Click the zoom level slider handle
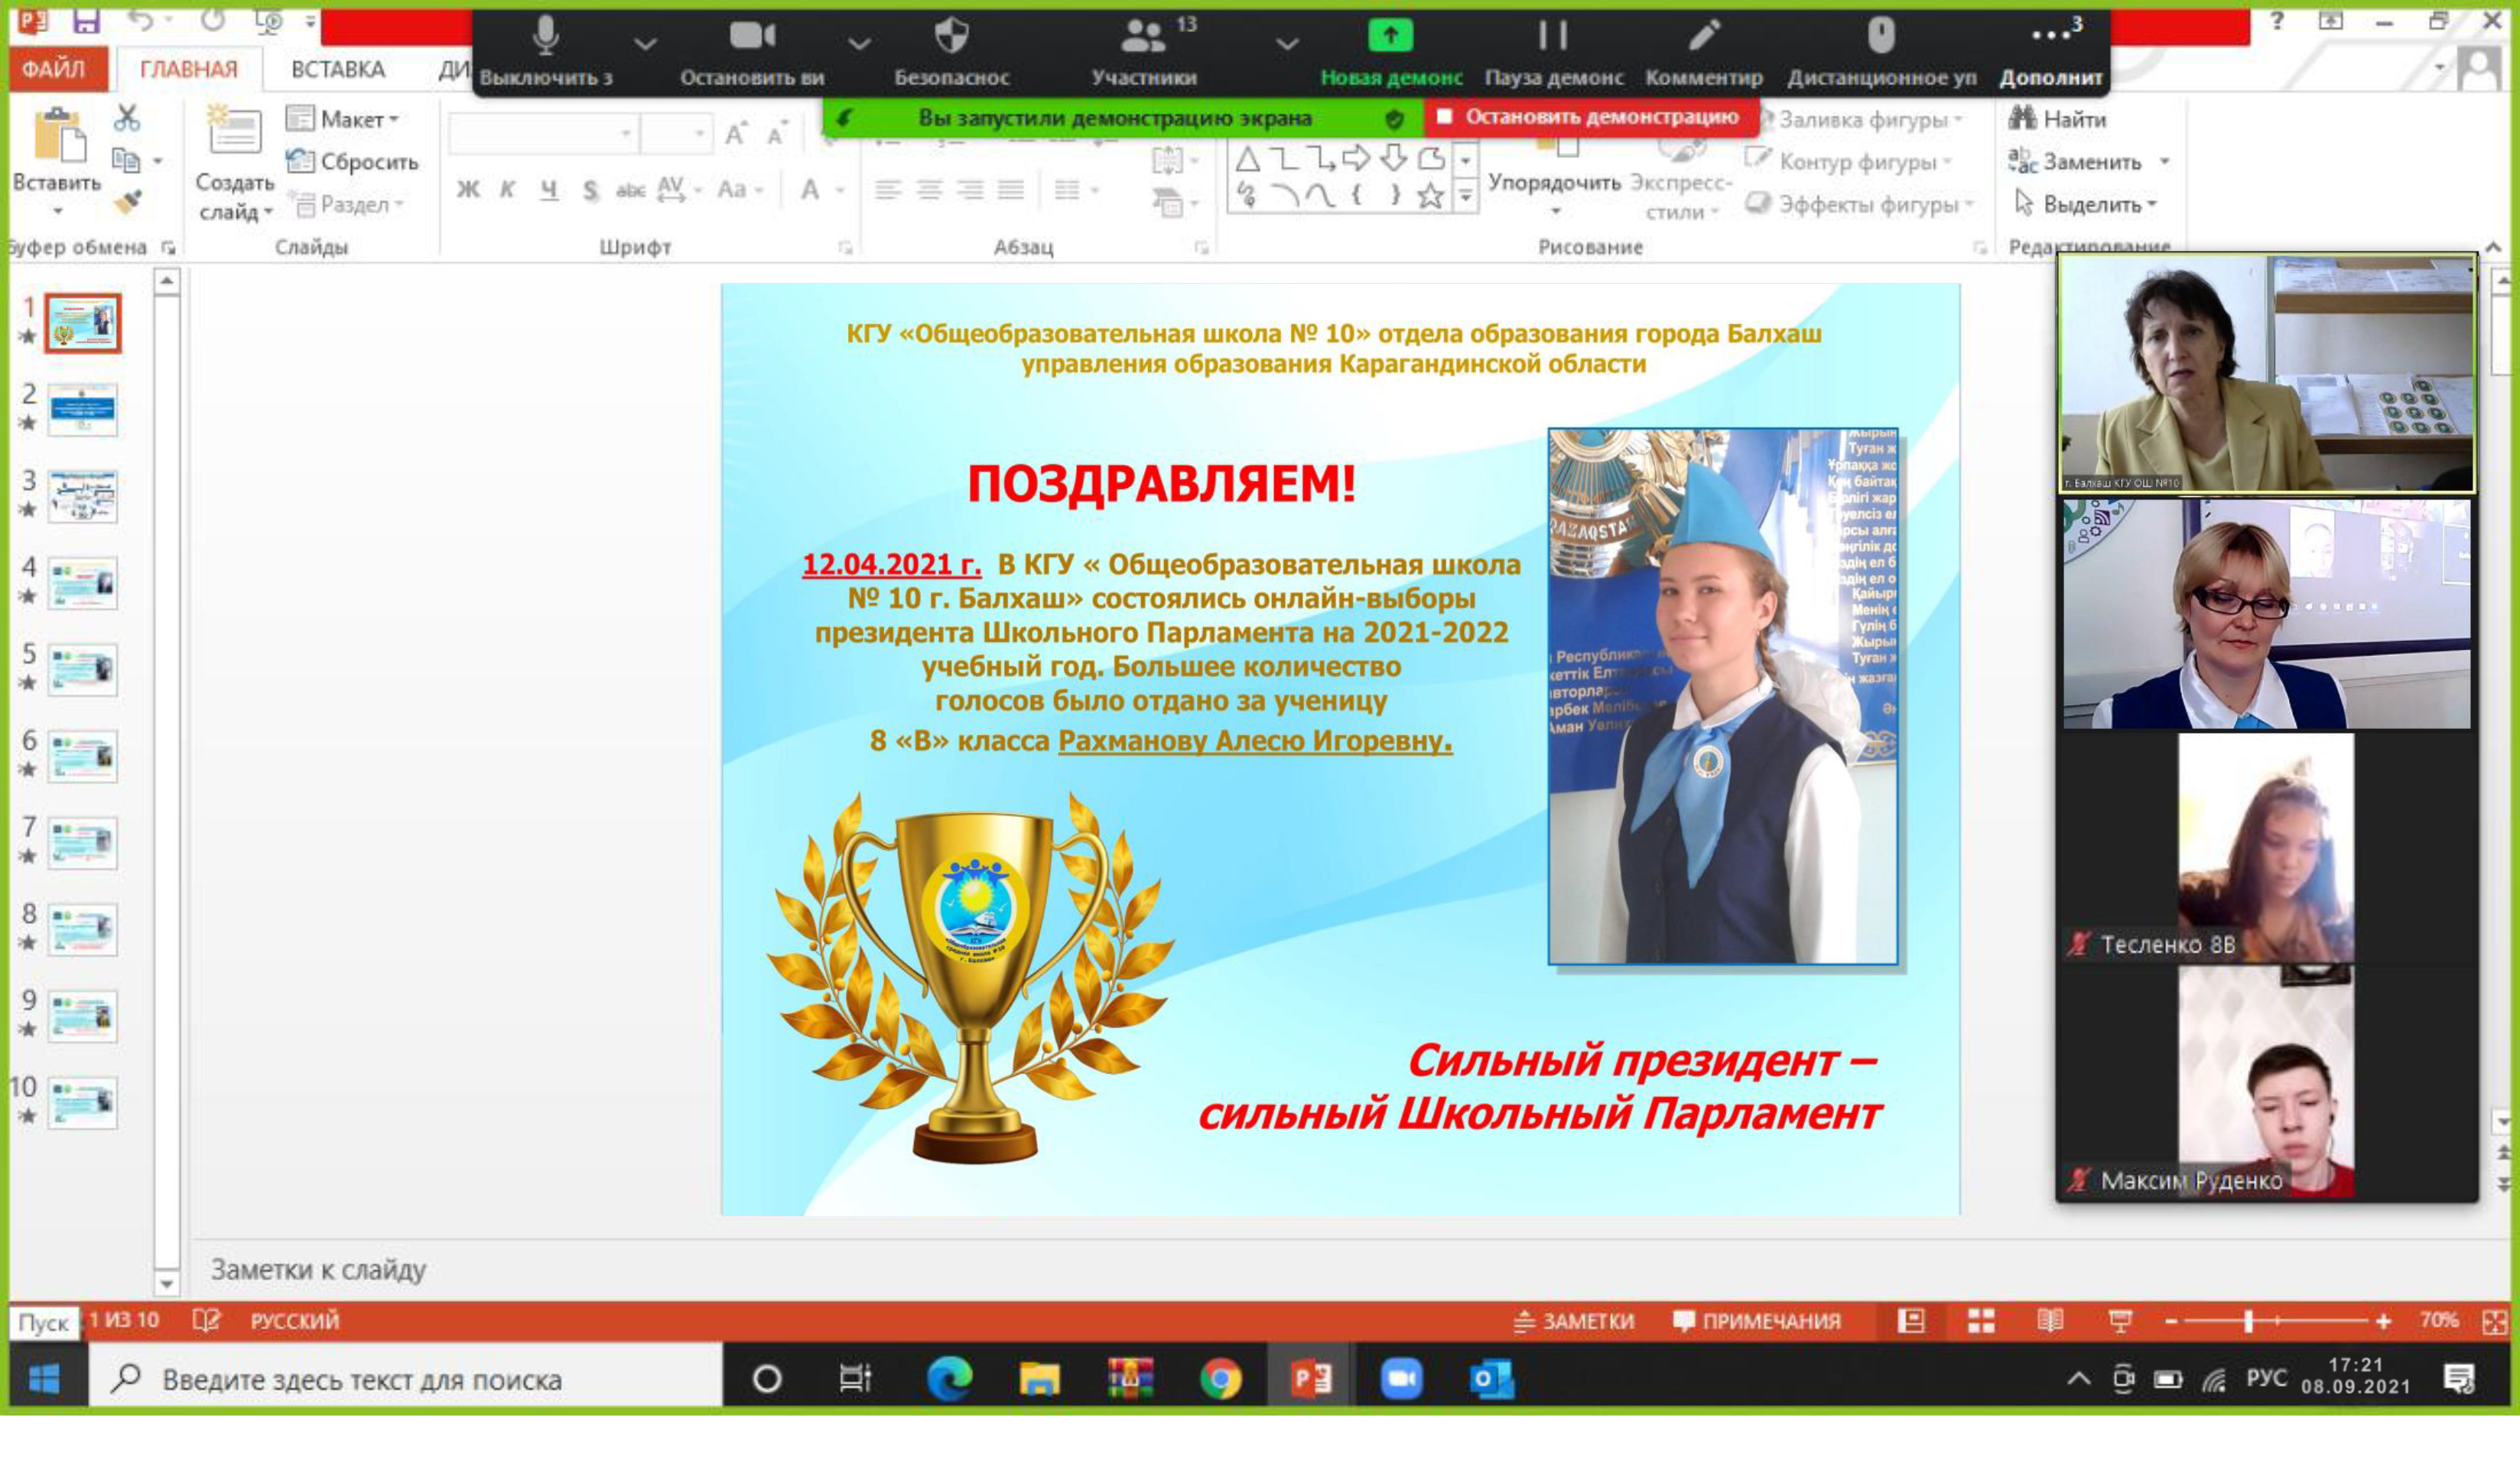The width and height of the screenshot is (2520, 1467). coord(2248,1321)
